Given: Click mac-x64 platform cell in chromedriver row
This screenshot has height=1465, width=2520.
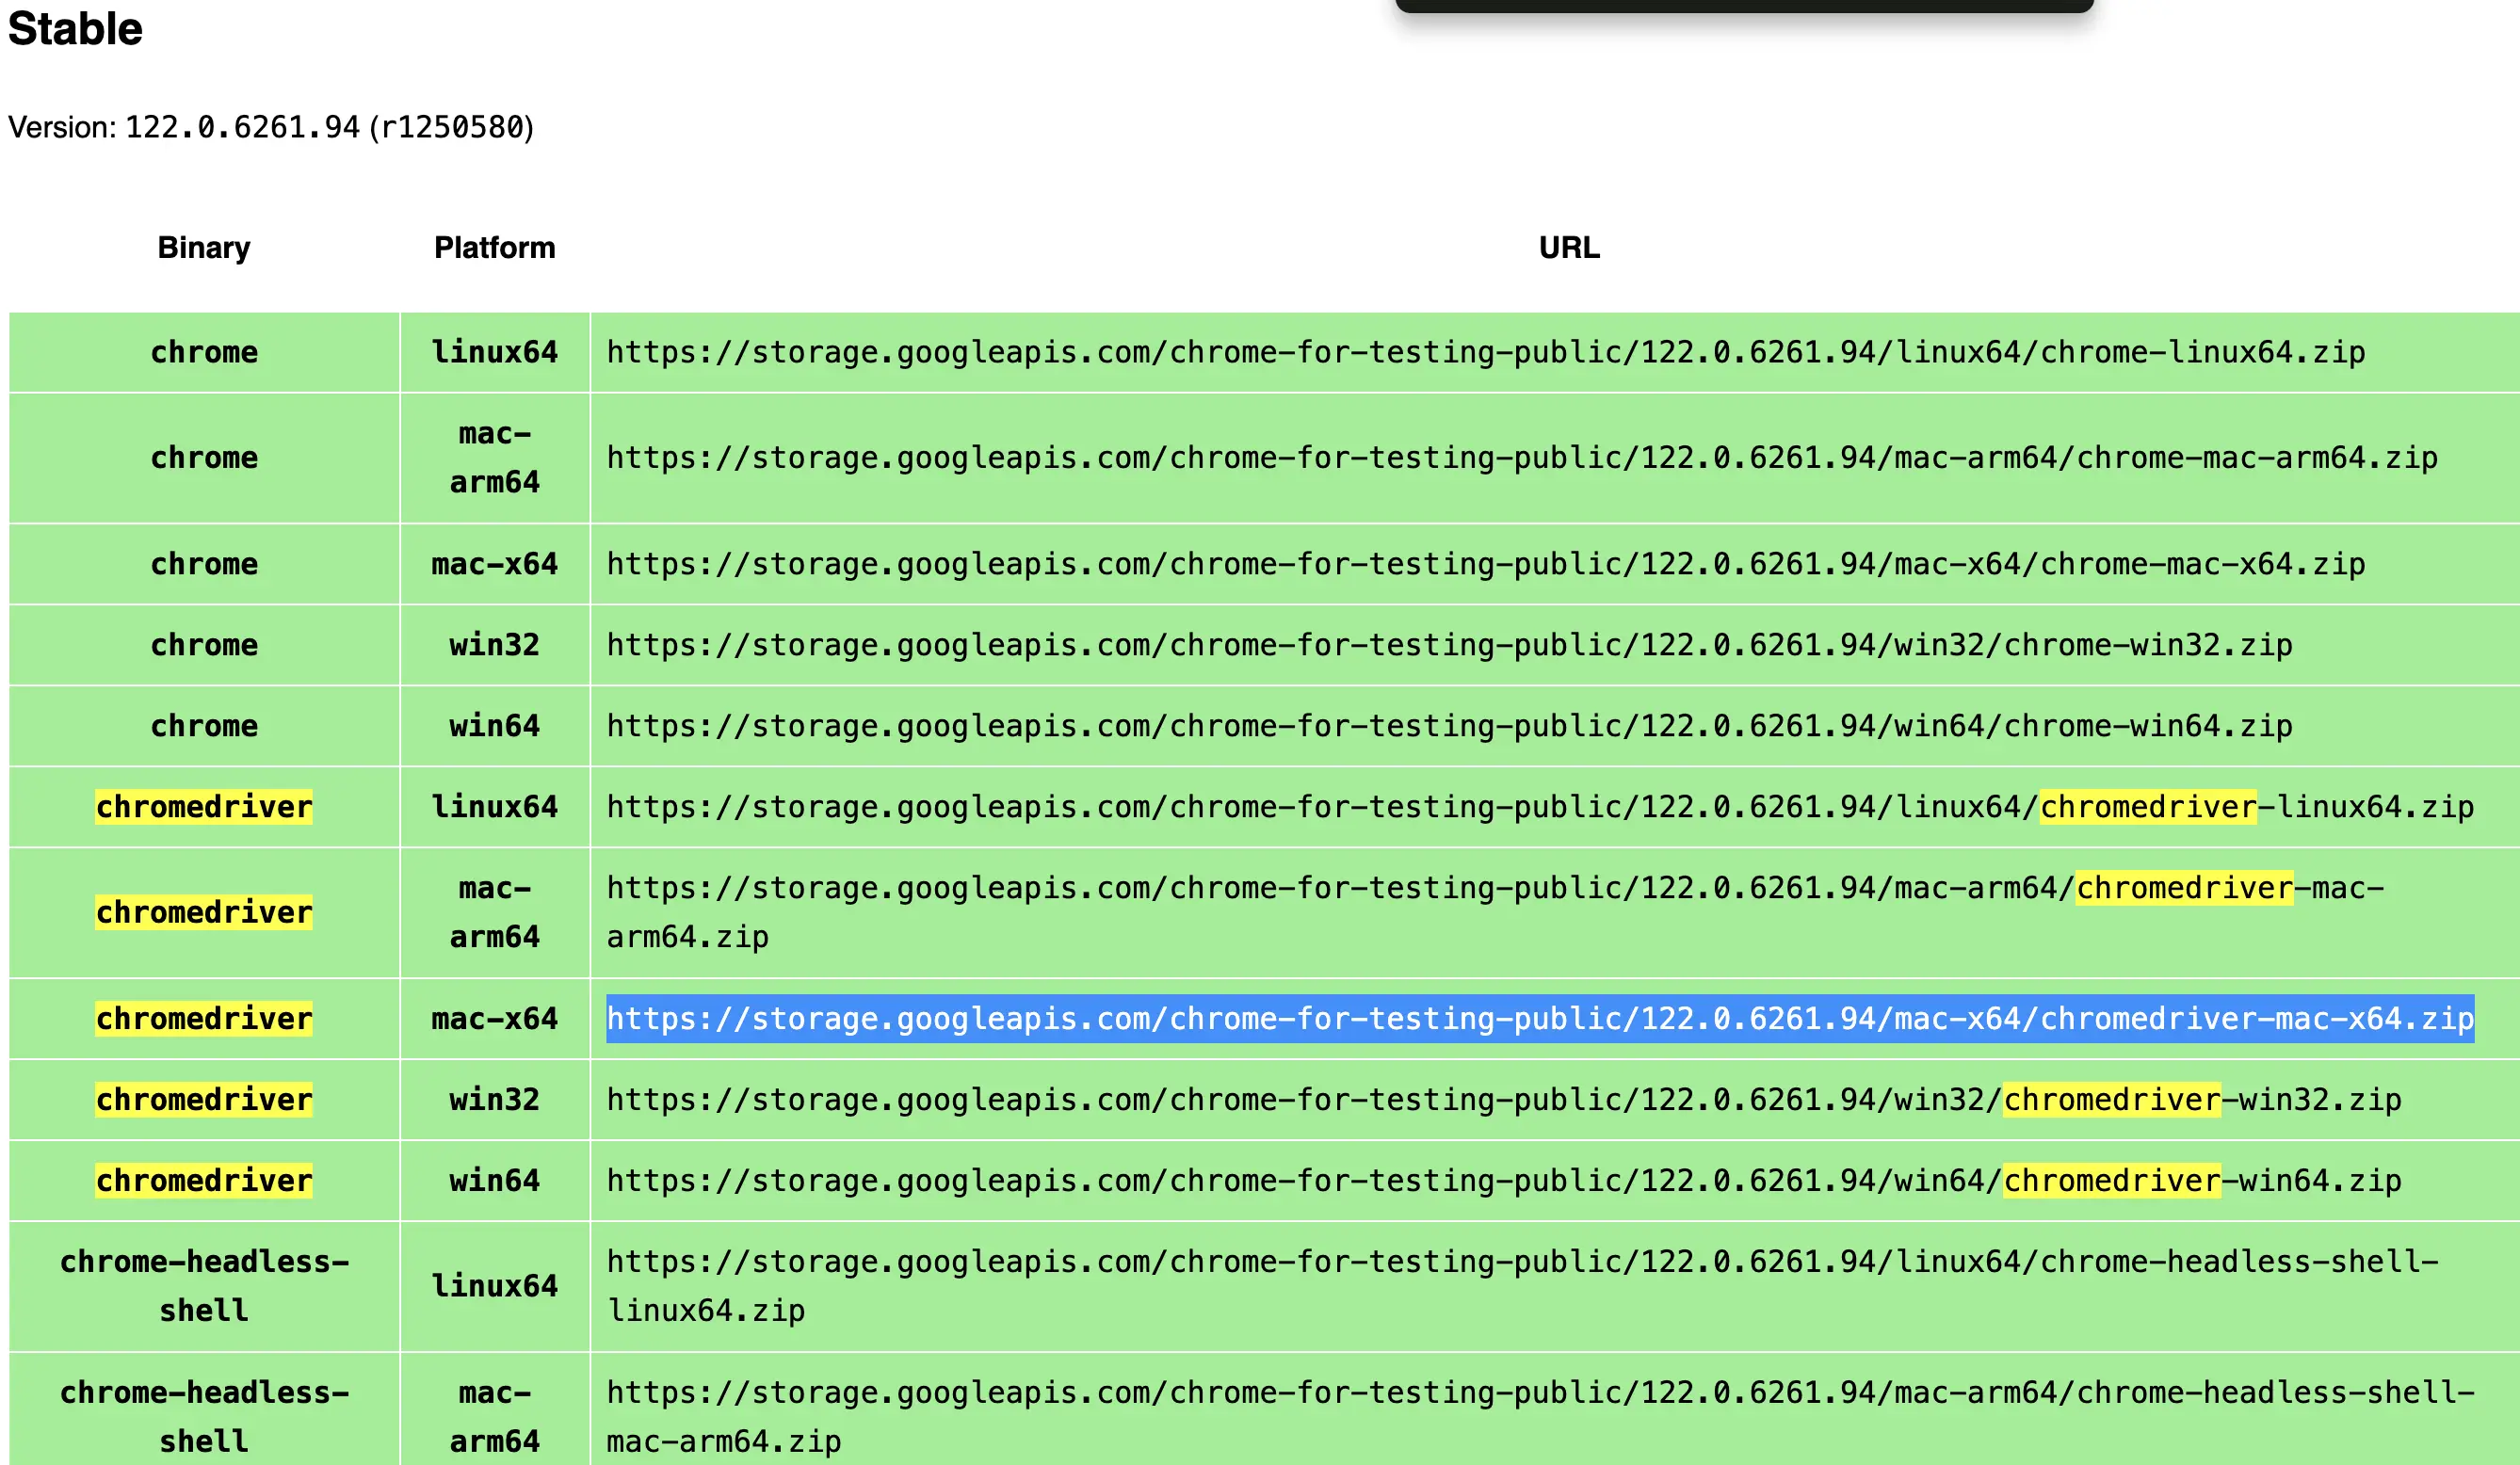Looking at the screenshot, I should [495, 1019].
